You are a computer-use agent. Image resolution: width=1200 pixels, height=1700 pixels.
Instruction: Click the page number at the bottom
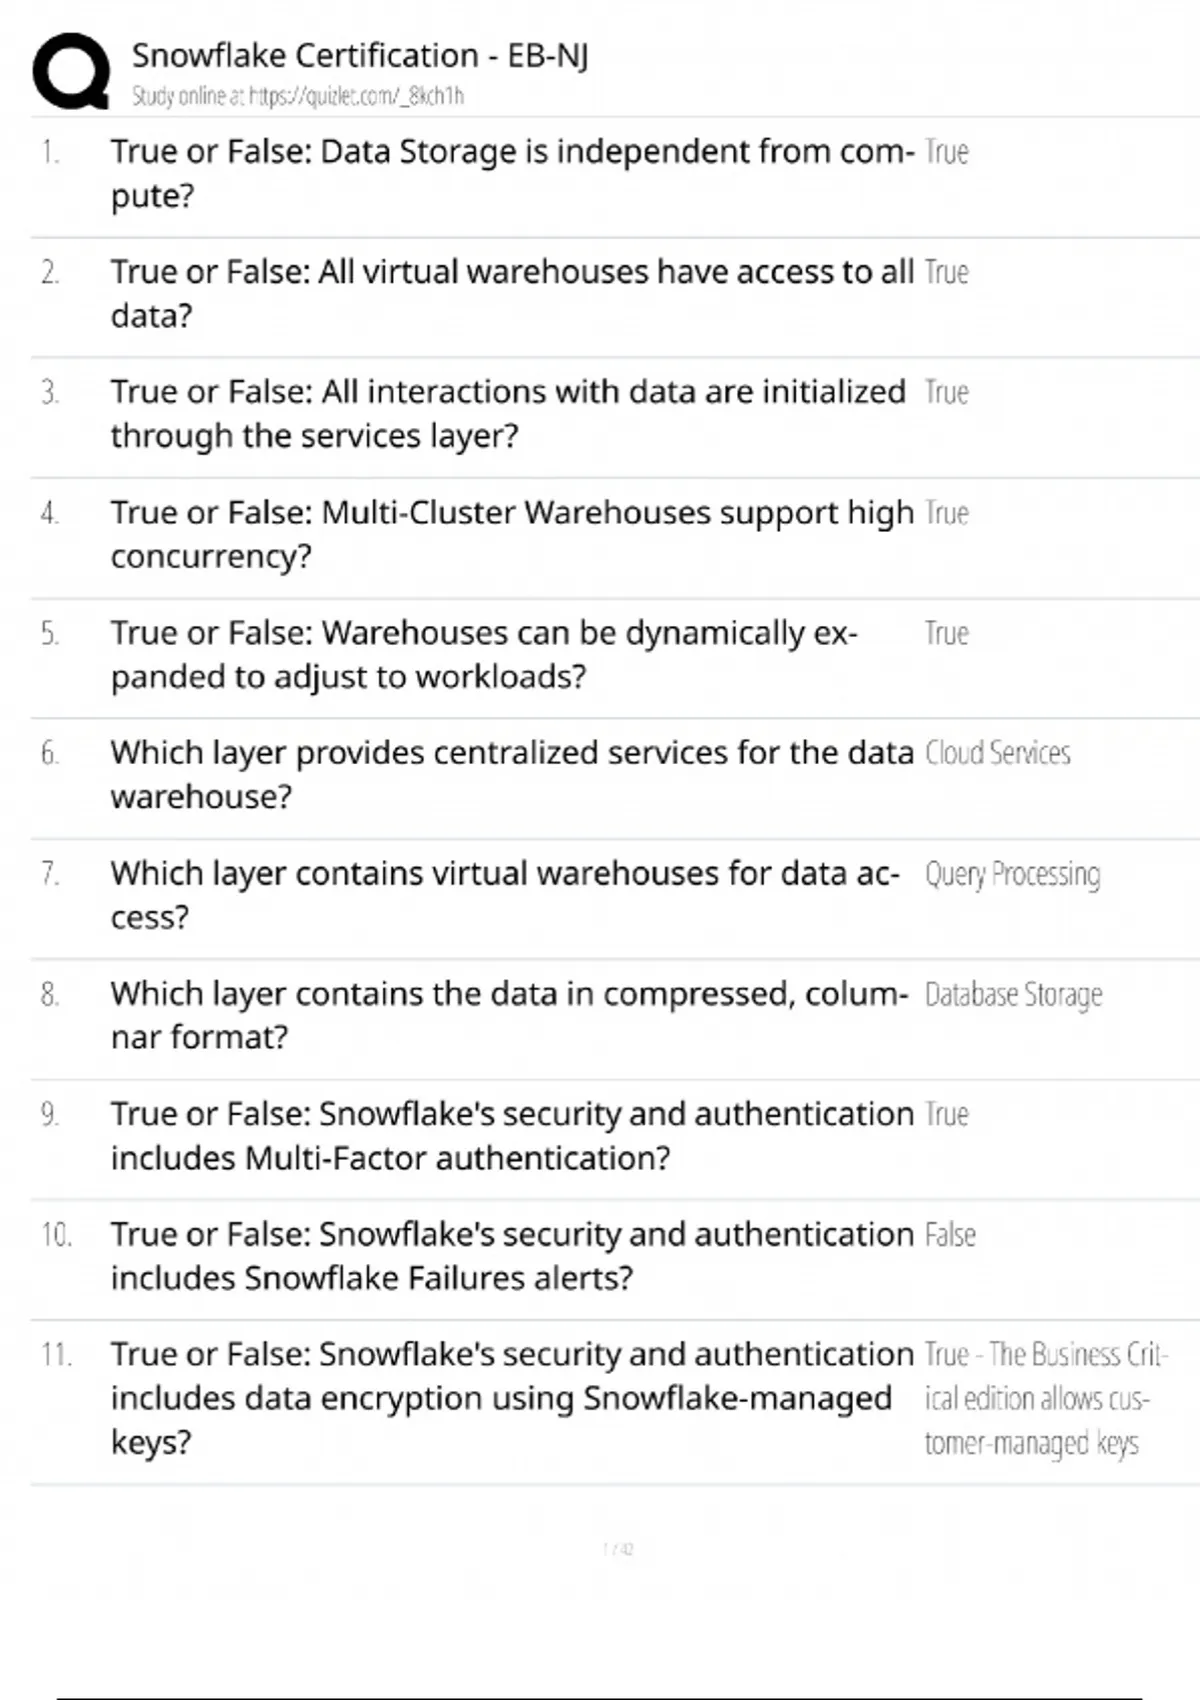618,1549
